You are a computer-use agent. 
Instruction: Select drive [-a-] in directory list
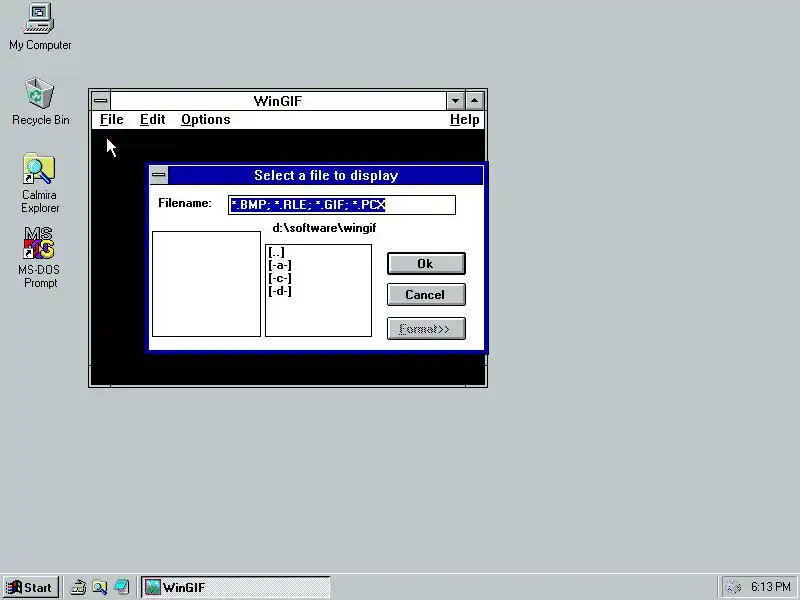[x=280, y=265]
